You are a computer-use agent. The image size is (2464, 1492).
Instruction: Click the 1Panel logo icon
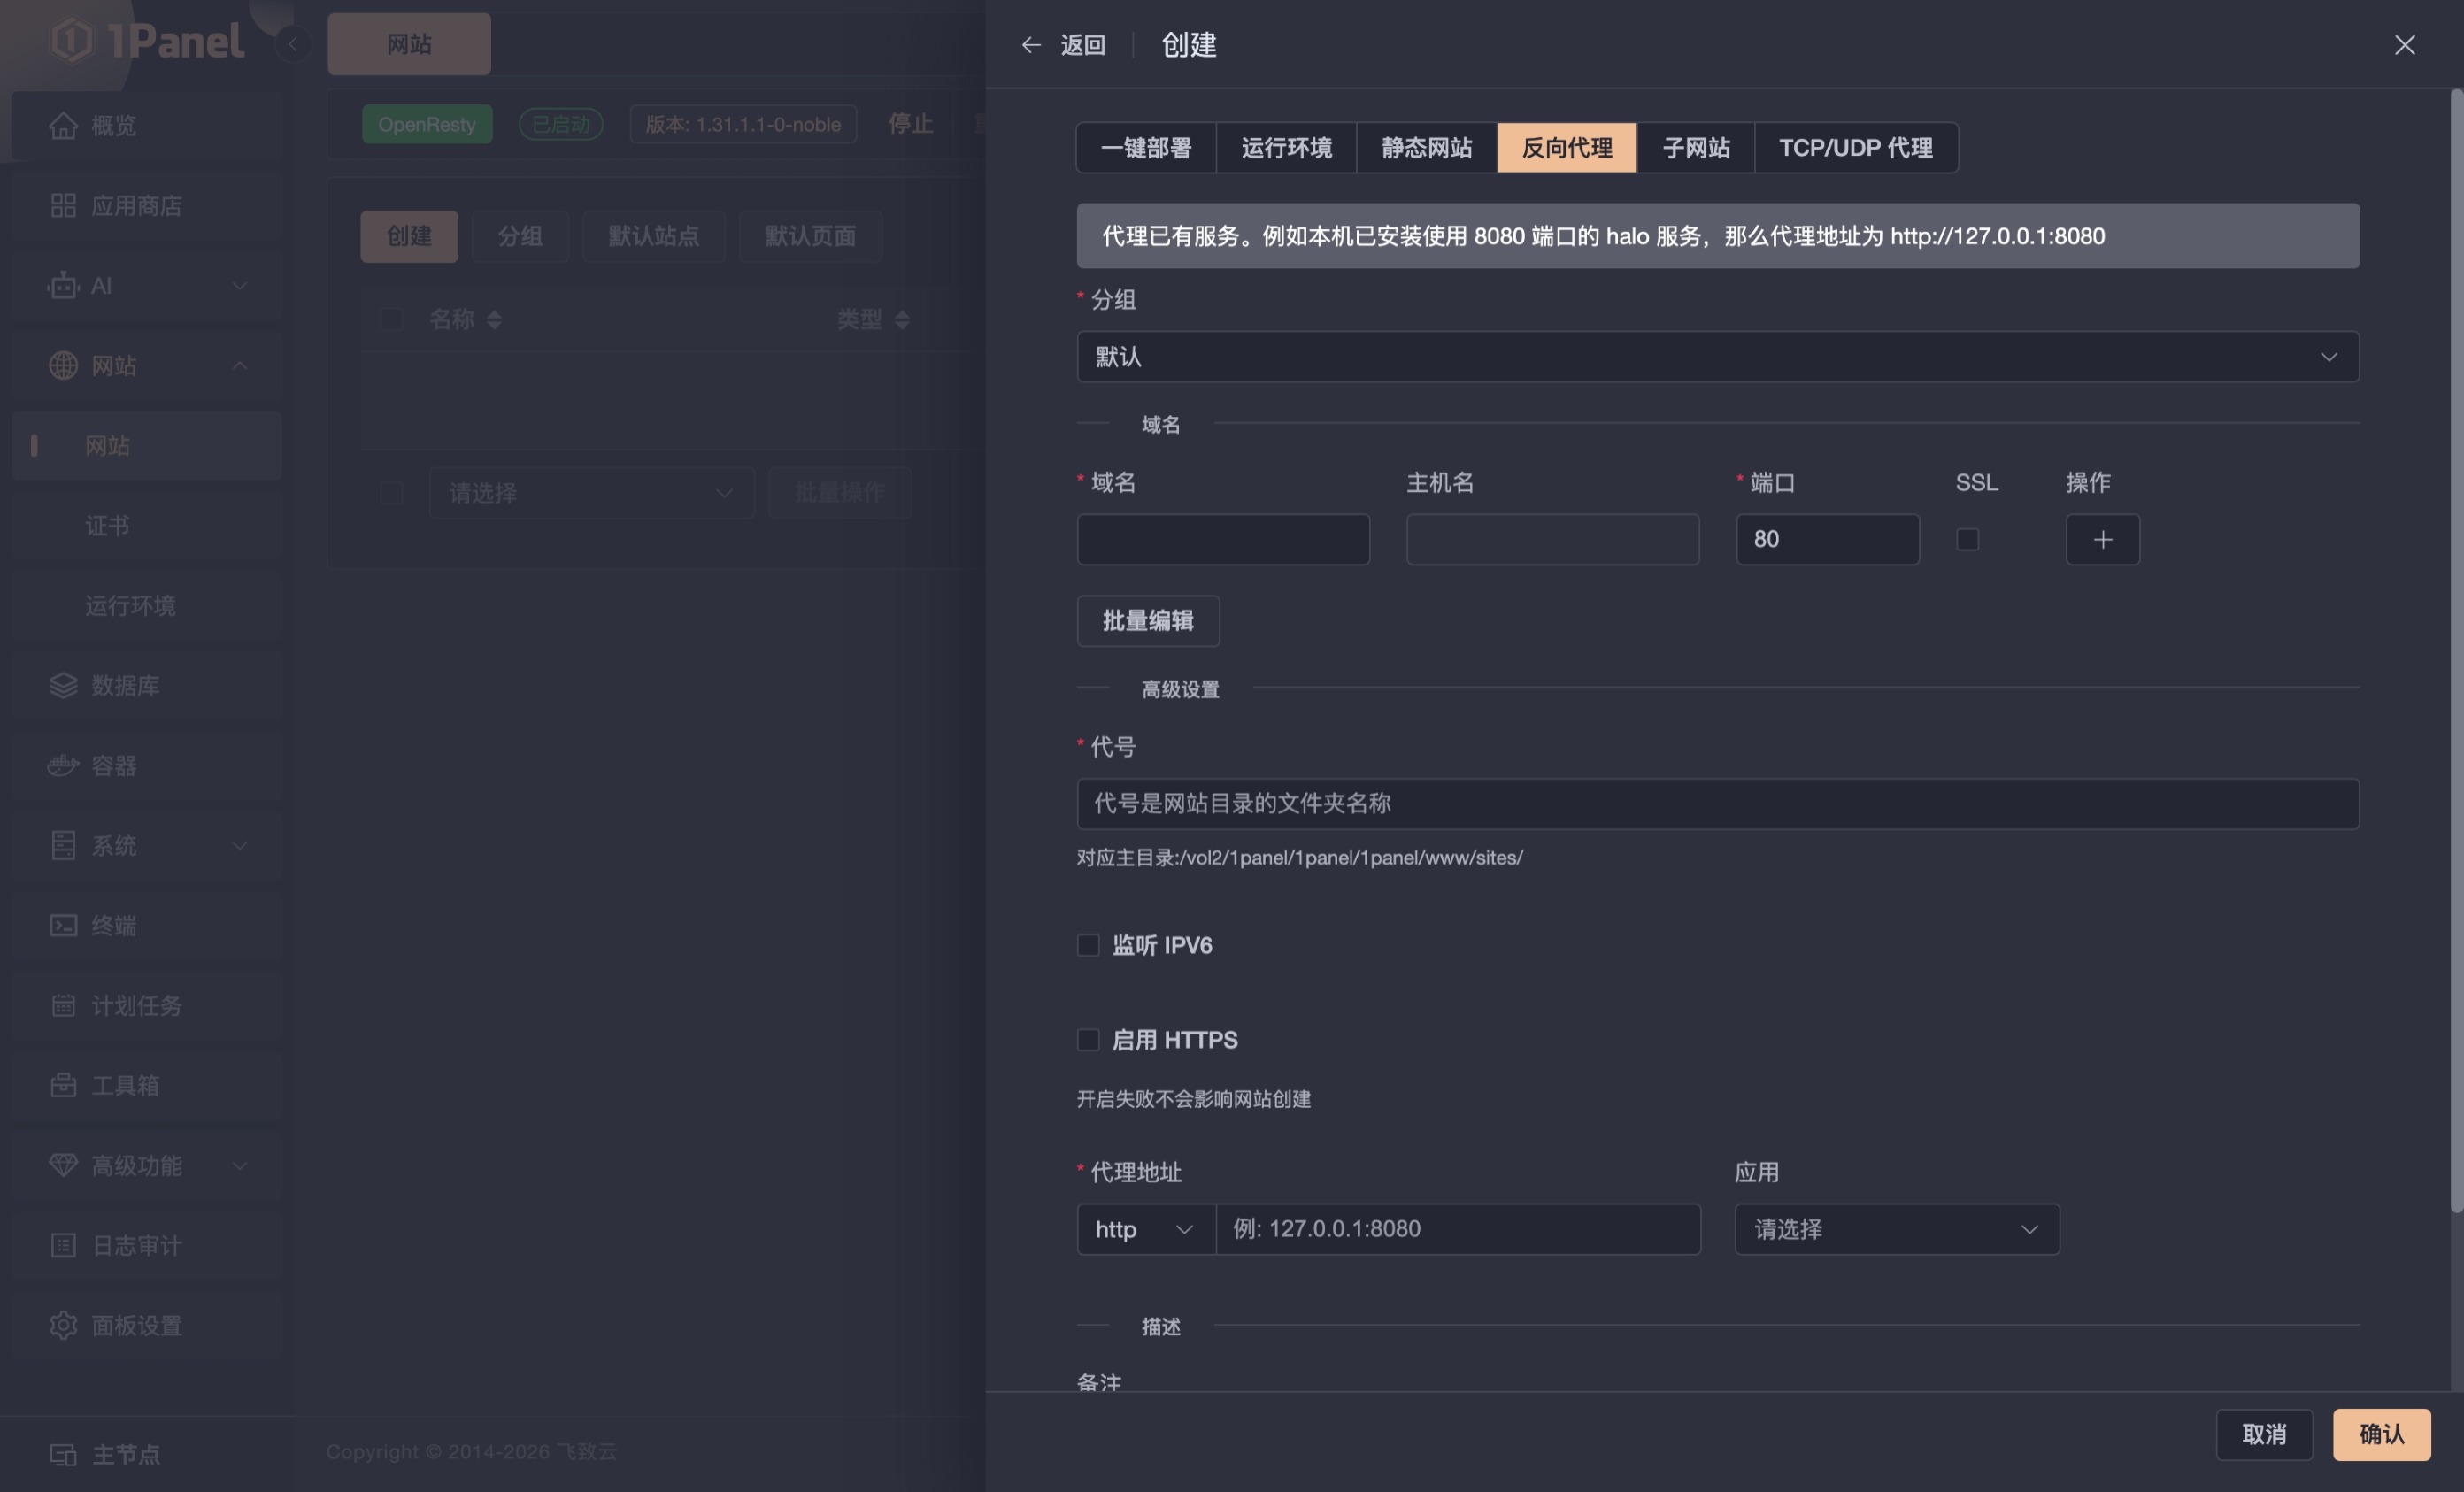coord(72,40)
